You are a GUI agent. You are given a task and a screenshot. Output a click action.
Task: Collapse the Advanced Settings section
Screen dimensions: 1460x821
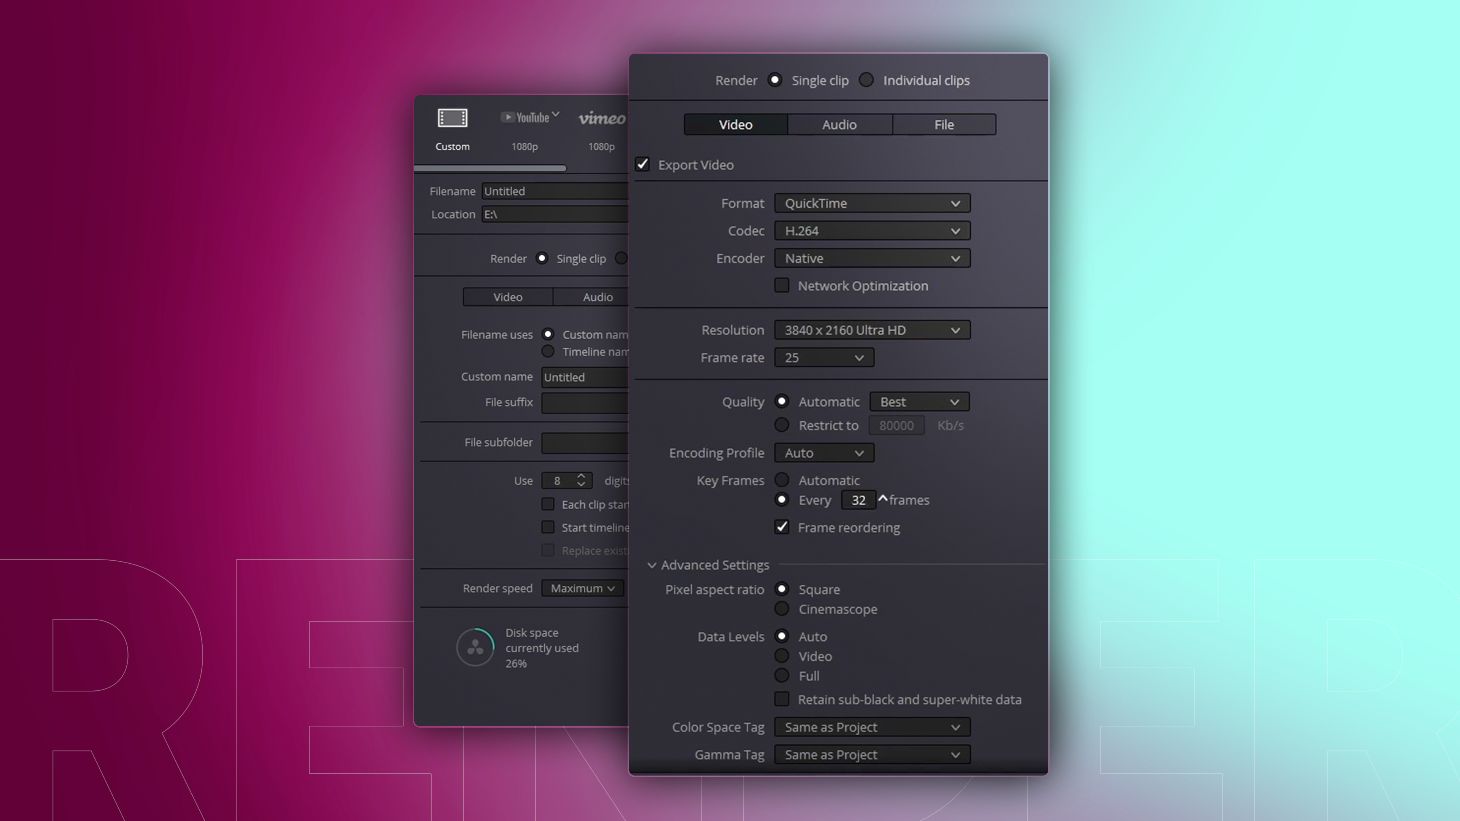click(x=652, y=565)
